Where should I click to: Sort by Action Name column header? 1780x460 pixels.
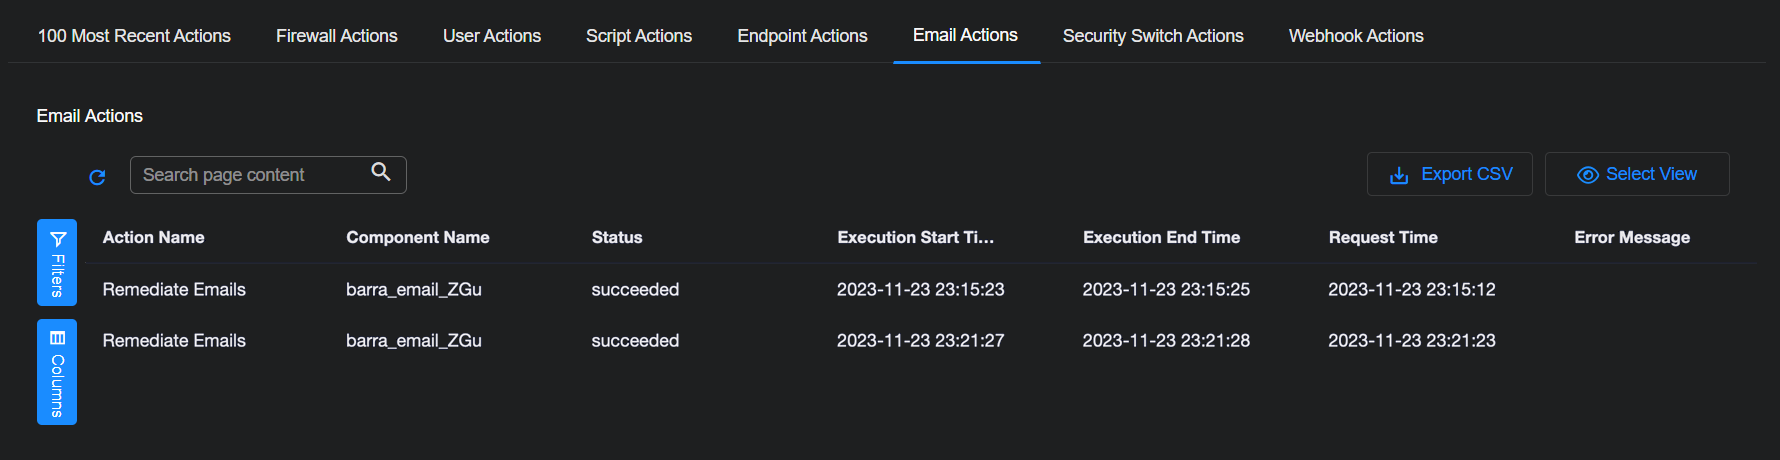(153, 237)
